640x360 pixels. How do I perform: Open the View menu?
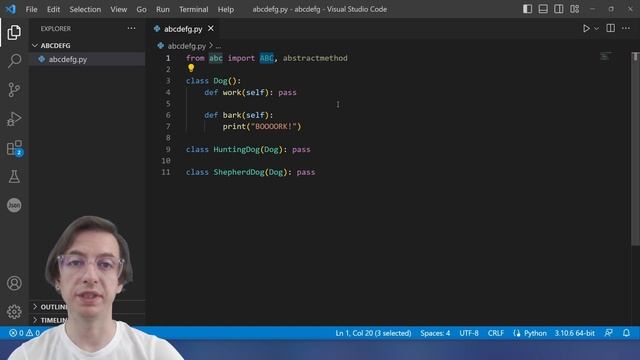[118, 9]
